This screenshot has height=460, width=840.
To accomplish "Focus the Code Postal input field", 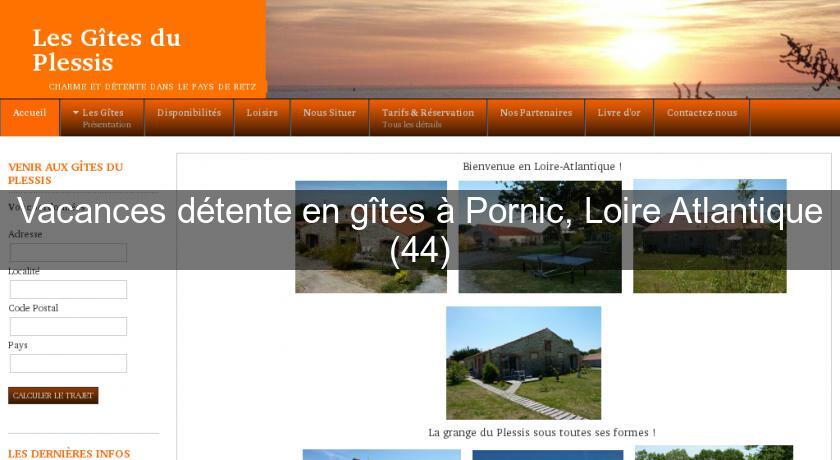I will click(69, 326).
